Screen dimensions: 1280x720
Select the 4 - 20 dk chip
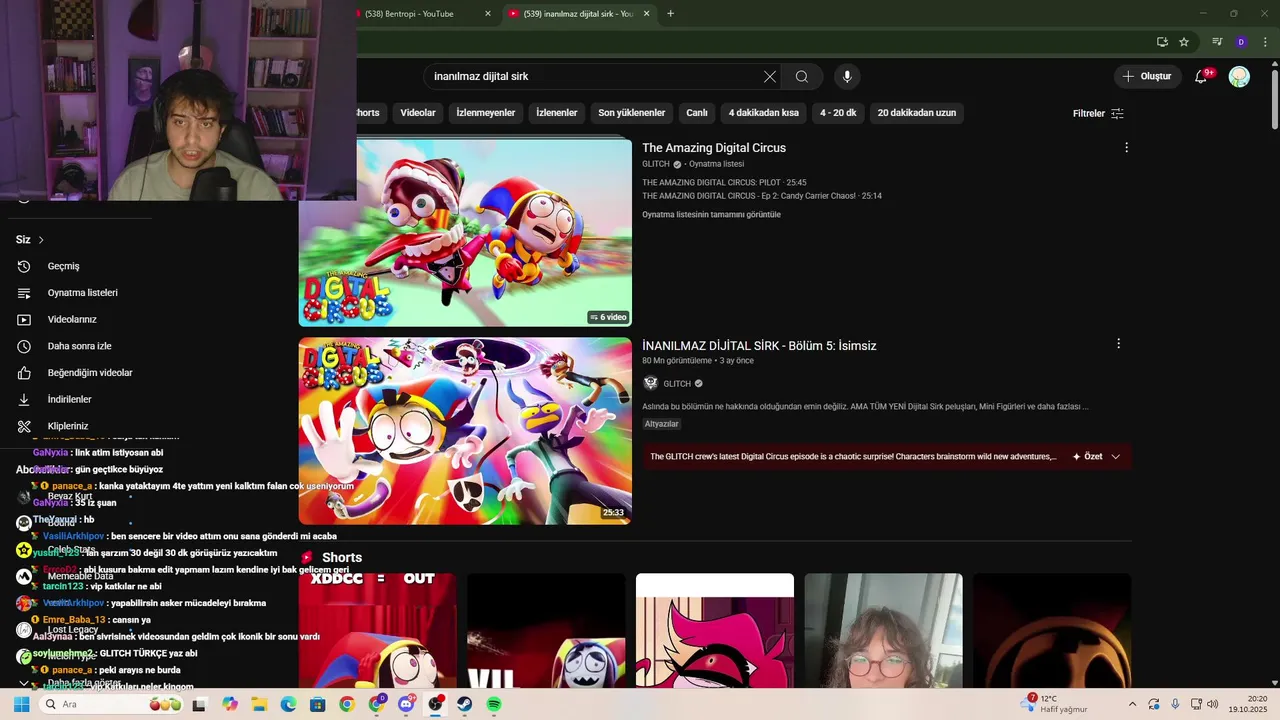click(x=838, y=113)
